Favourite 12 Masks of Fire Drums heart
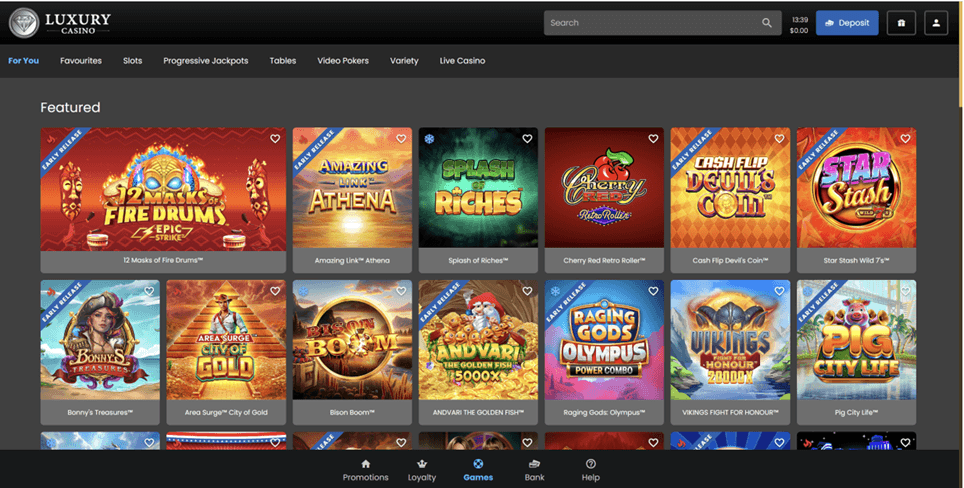Viewport: 964px width, 488px height. click(275, 139)
